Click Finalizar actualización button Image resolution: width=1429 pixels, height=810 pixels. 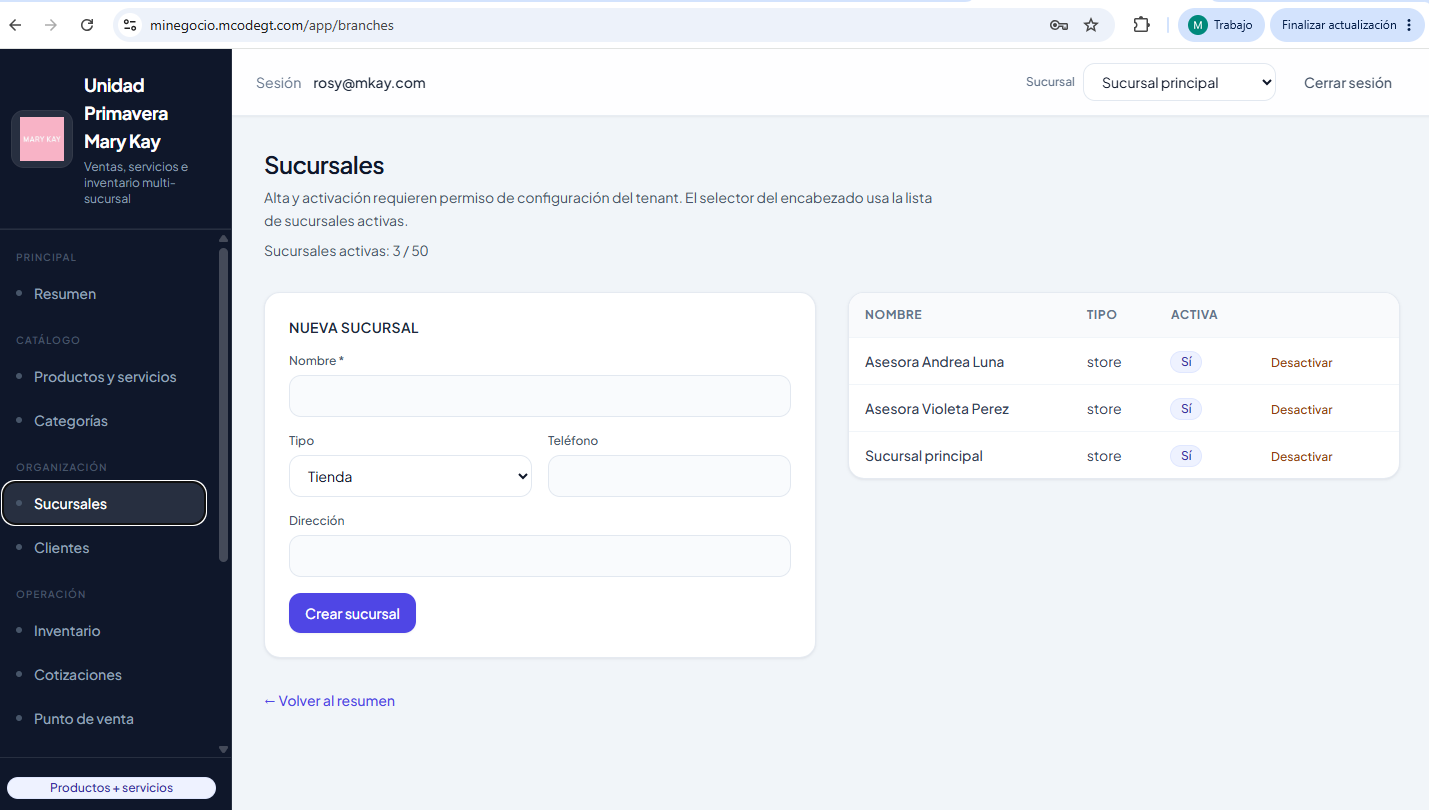1347,25
